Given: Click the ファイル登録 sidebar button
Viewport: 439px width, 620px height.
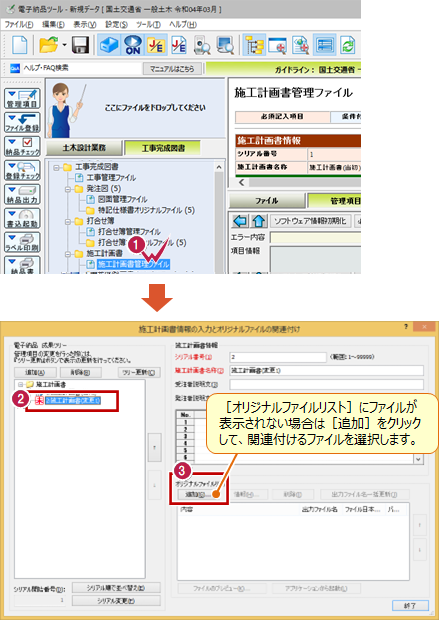Looking at the screenshot, I should click(x=23, y=123).
